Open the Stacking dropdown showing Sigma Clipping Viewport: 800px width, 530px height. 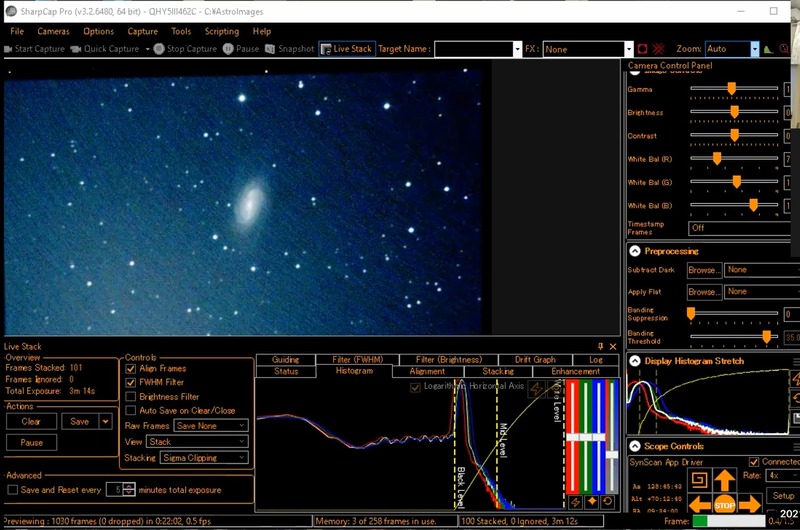click(x=204, y=458)
